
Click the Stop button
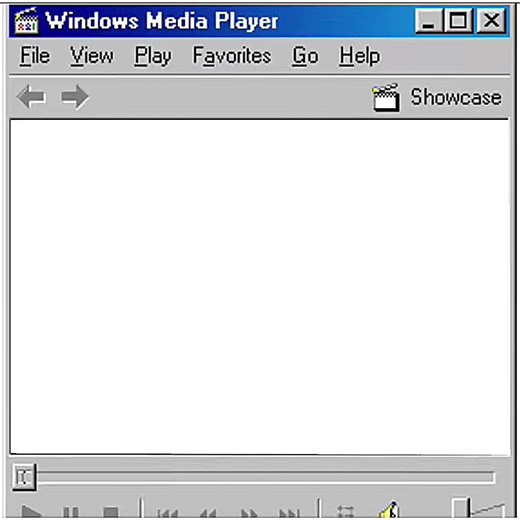click(x=111, y=513)
